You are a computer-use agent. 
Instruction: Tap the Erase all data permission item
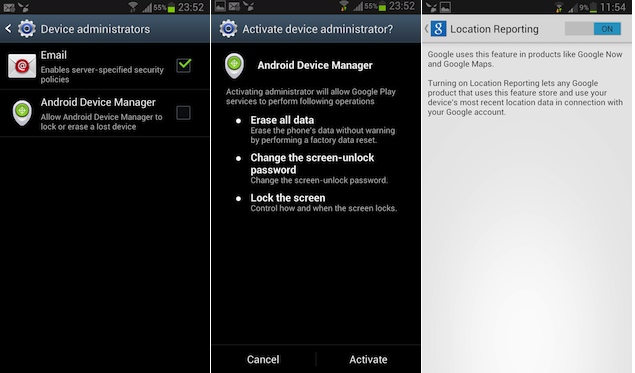coord(316,130)
